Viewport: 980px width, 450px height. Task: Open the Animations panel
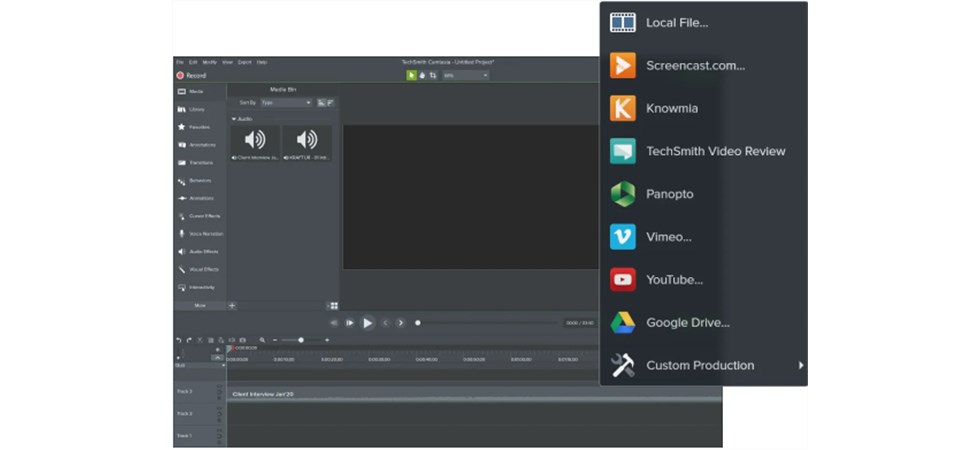click(x=200, y=198)
